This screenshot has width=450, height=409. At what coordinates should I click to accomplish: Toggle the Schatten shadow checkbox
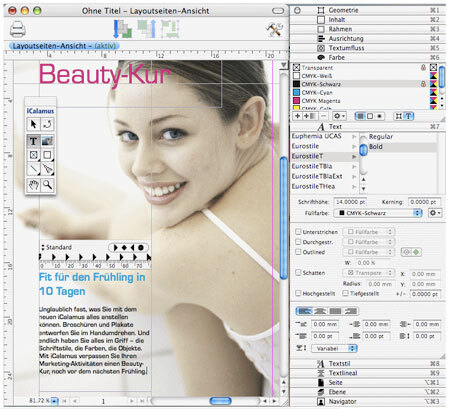click(x=298, y=272)
